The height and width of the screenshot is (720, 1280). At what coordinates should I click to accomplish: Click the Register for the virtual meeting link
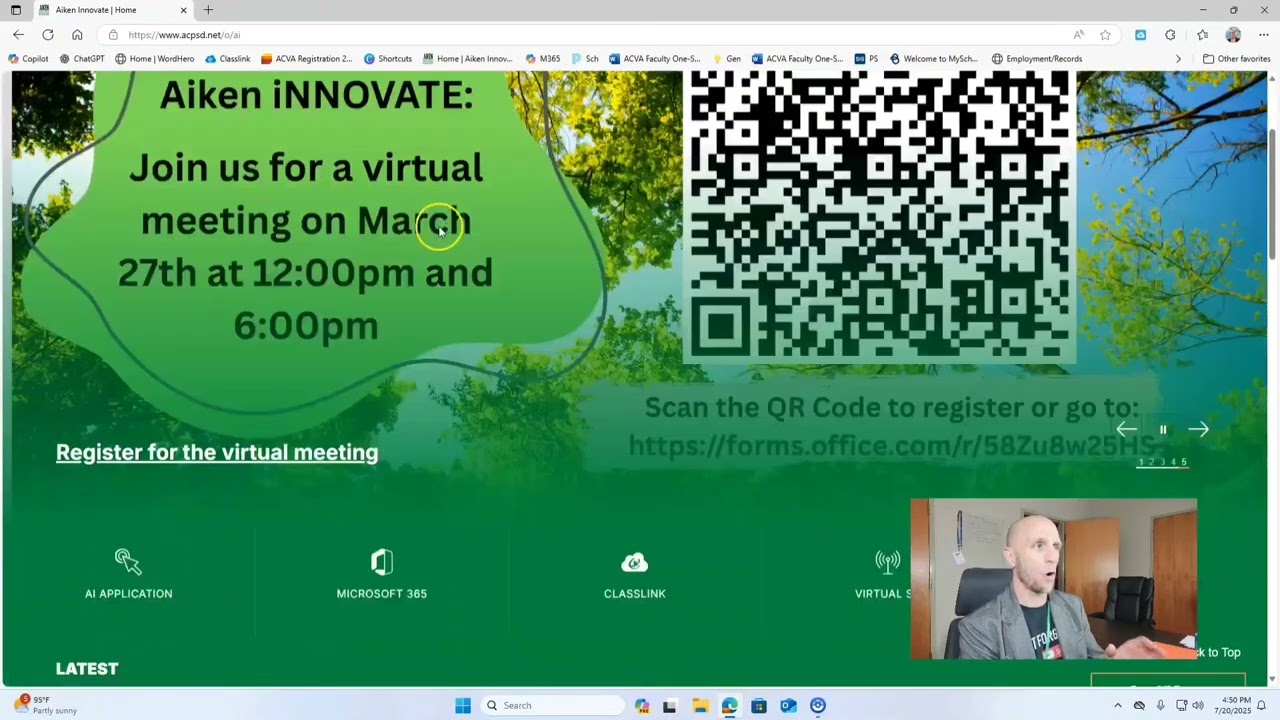tap(217, 453)
